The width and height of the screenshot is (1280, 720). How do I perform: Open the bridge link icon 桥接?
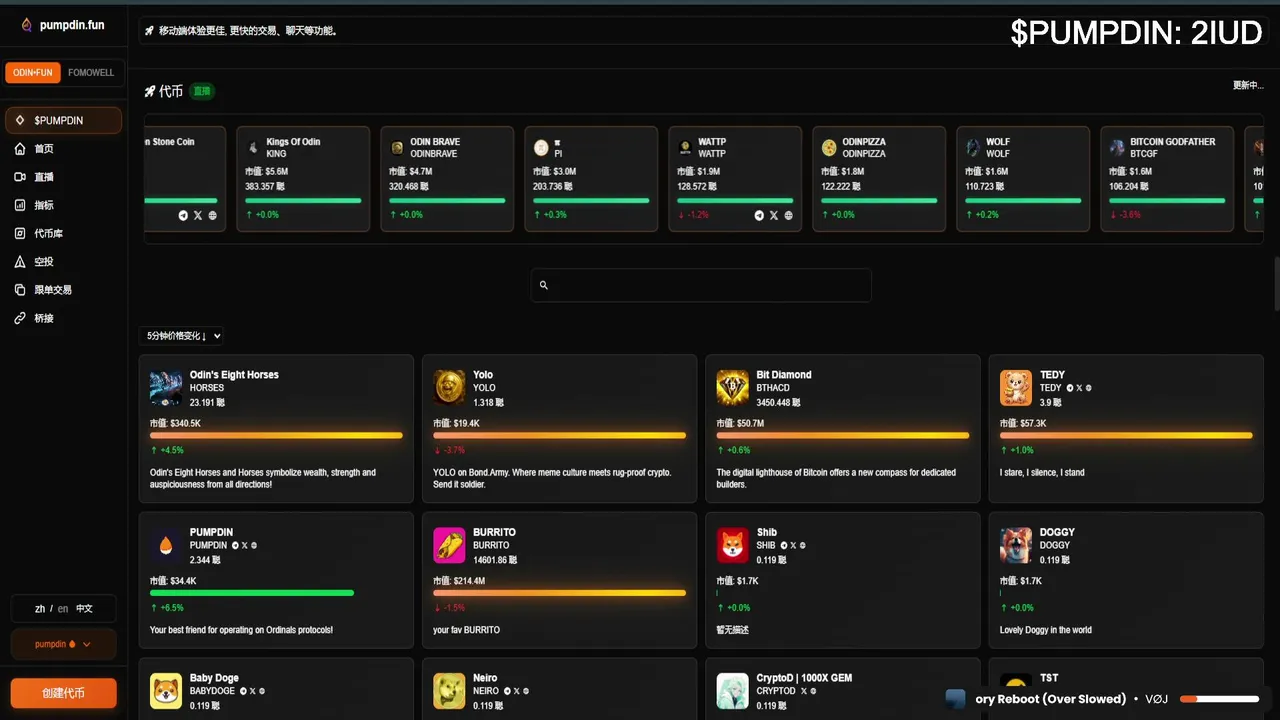[x=20, y=318]
